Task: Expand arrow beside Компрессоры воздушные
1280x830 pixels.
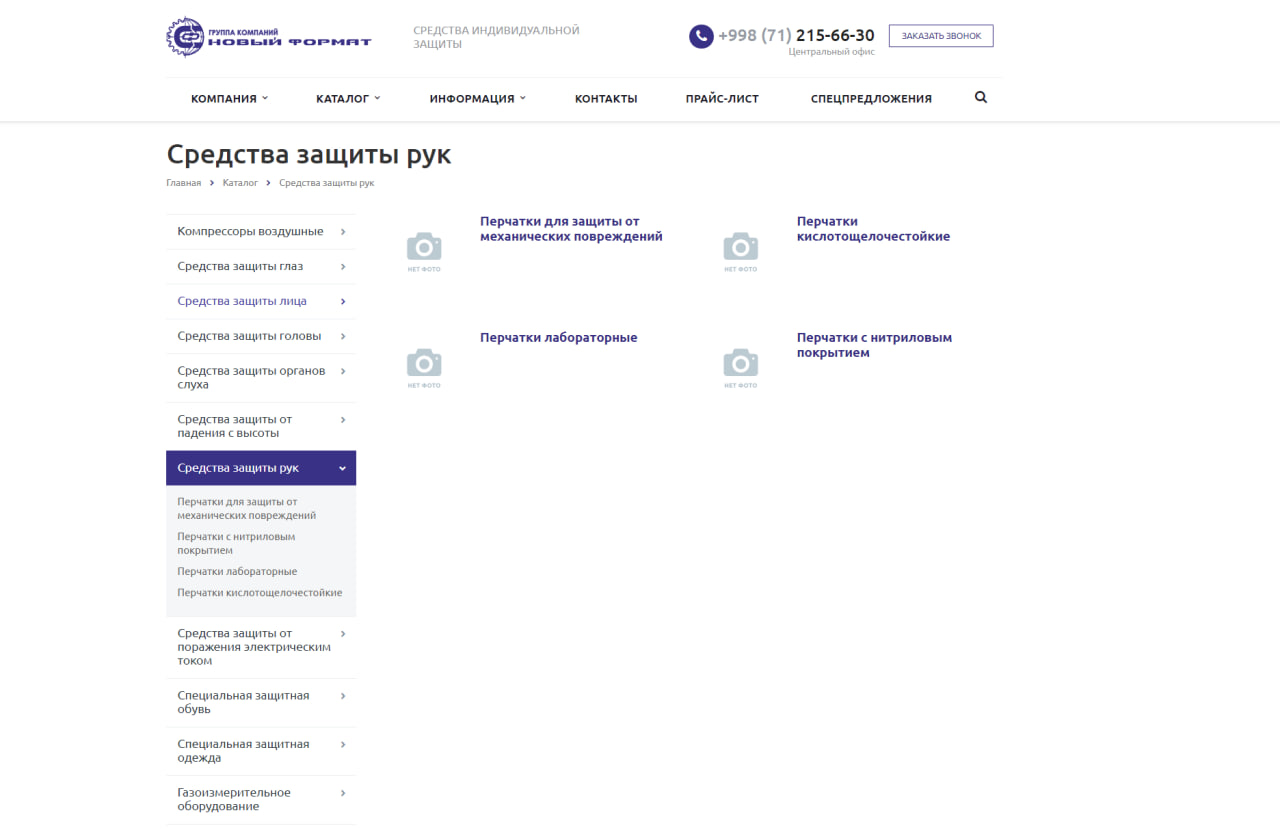Action: (x=343, y=231)
